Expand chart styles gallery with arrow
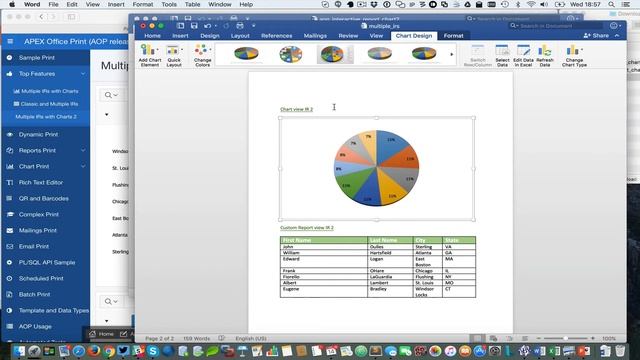The width and height of the screenshot is (640, 360). tap(451, 54)
